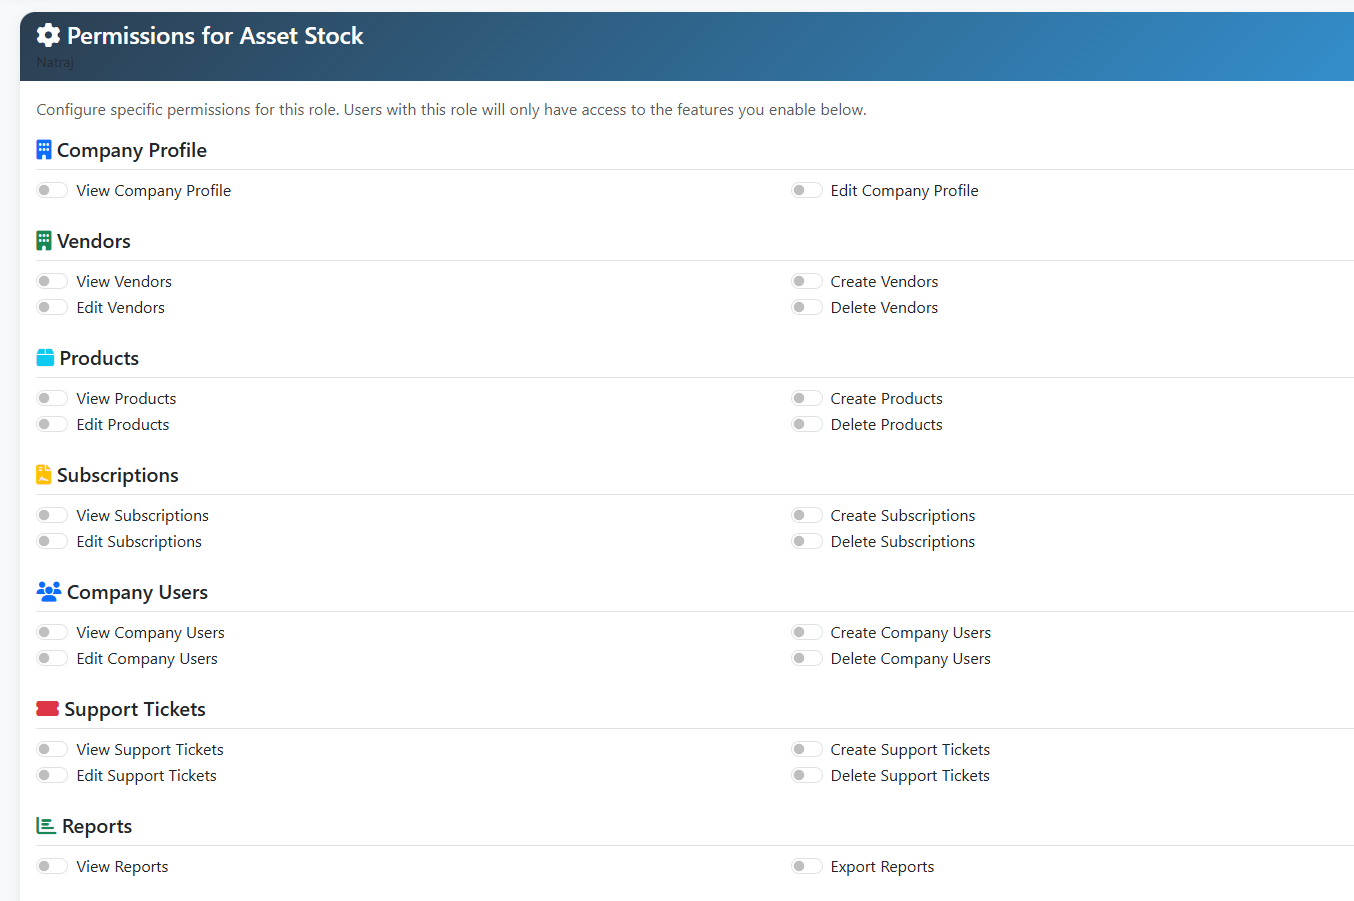Screen dimensions: 1354x901
Task: Enable Create Support Tickets switch
Action: [x=807, y=749]
